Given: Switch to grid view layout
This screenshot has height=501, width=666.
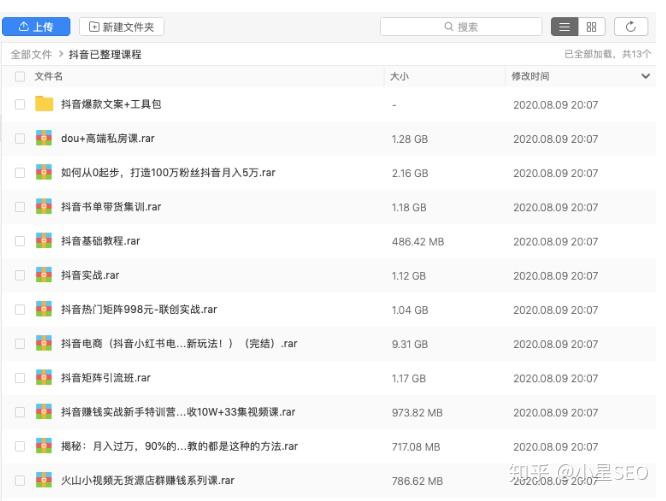Looking at the screenshot, I should pyautogui.click(x=591, y=27).
